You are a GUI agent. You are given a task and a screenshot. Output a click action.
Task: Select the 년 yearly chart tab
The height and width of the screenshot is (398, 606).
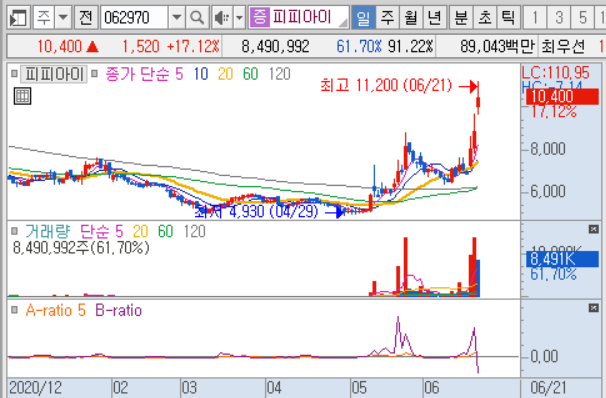point(434,17)
